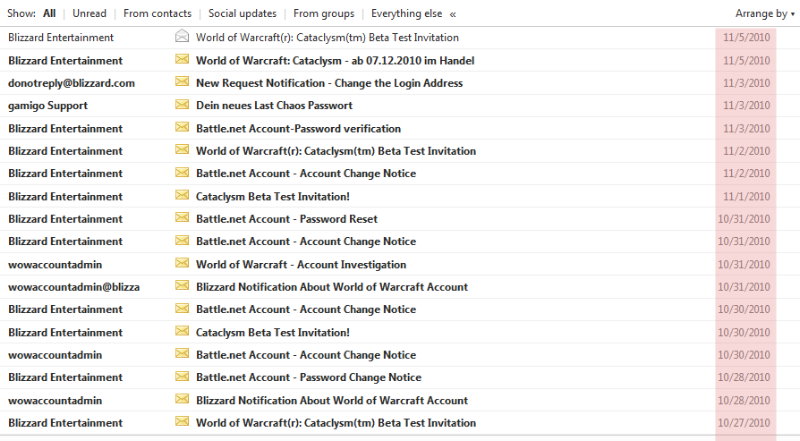Click envelope icon of wowaccountadmin's 10/30/2010 Account Change Notice

point(182,354)
